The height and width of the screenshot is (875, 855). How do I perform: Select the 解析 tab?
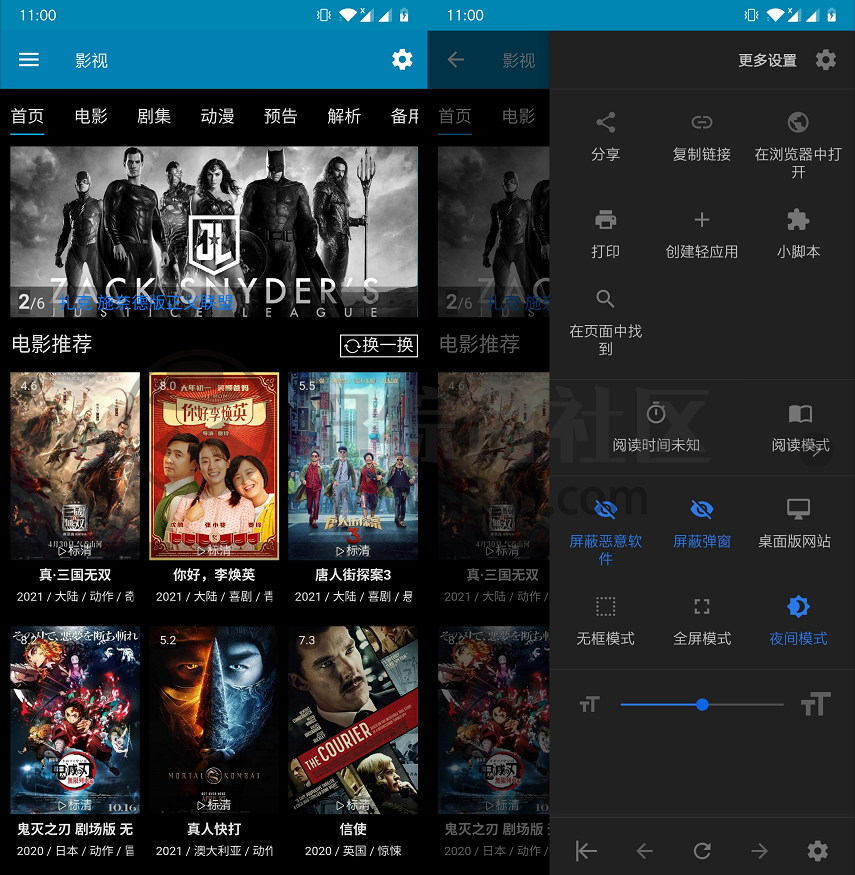[x=344, y=116]
